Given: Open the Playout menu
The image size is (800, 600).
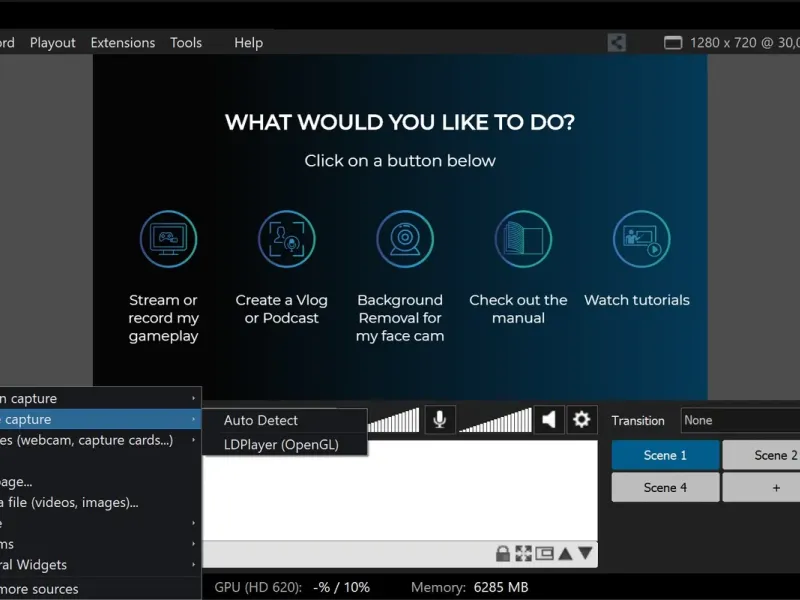Looking at the screenshot, I should tap(53, 42).
